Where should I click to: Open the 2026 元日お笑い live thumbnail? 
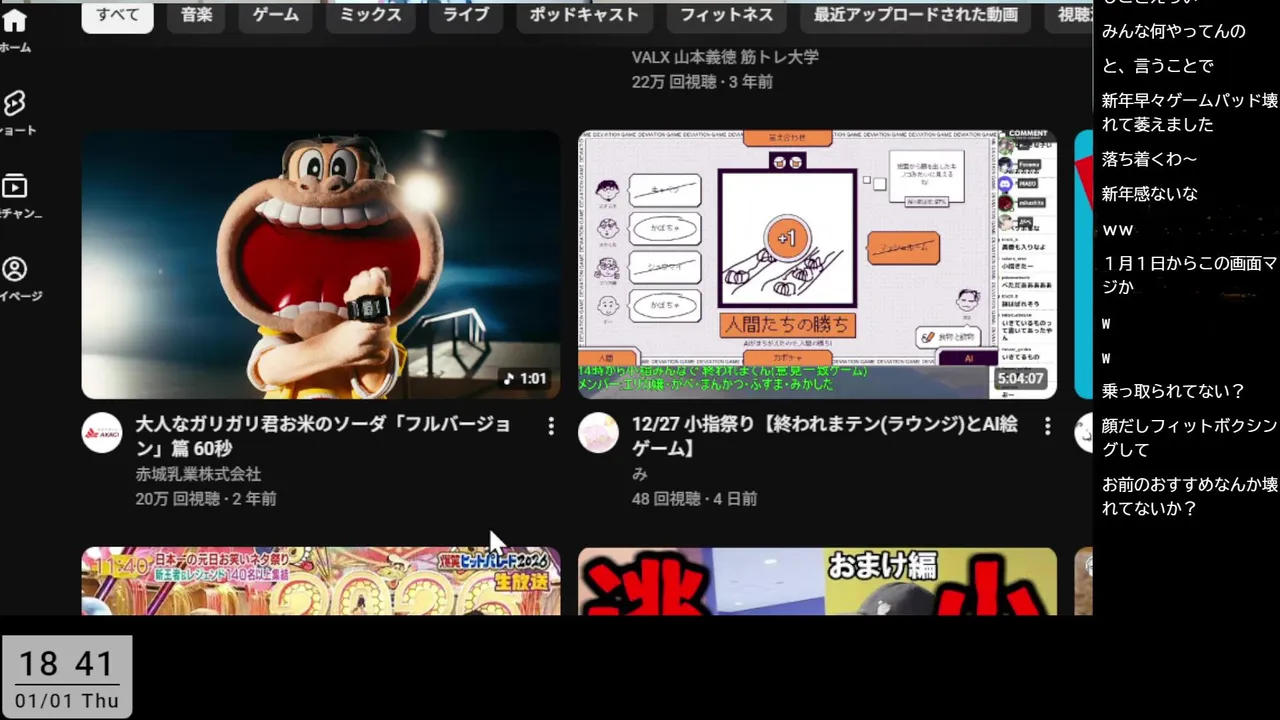[320, 581]
